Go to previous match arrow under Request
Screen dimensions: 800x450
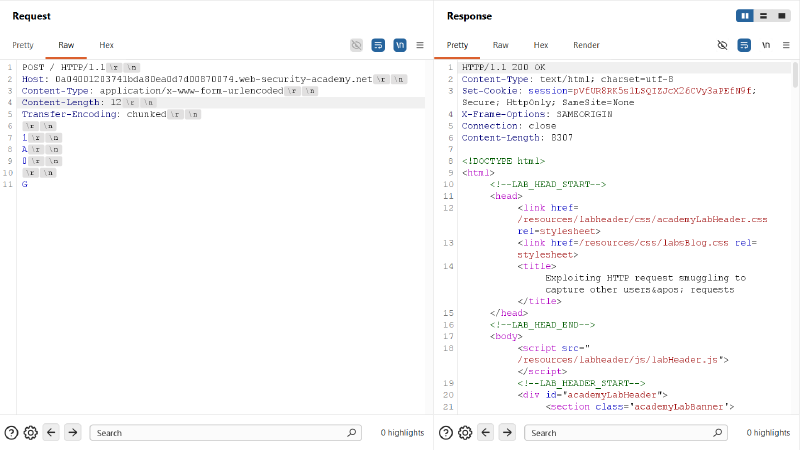(x=51, y=433)
